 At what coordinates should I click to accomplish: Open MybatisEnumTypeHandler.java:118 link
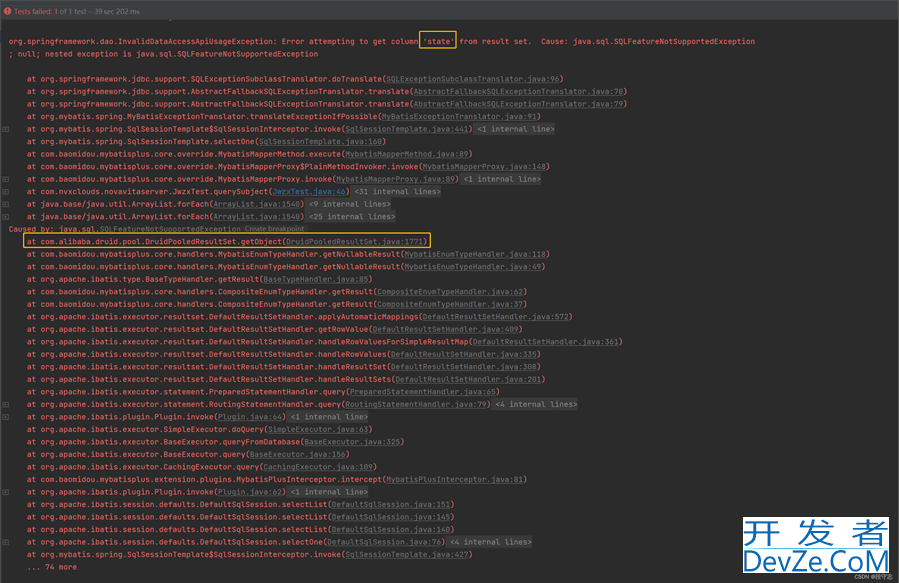point(475,254)
